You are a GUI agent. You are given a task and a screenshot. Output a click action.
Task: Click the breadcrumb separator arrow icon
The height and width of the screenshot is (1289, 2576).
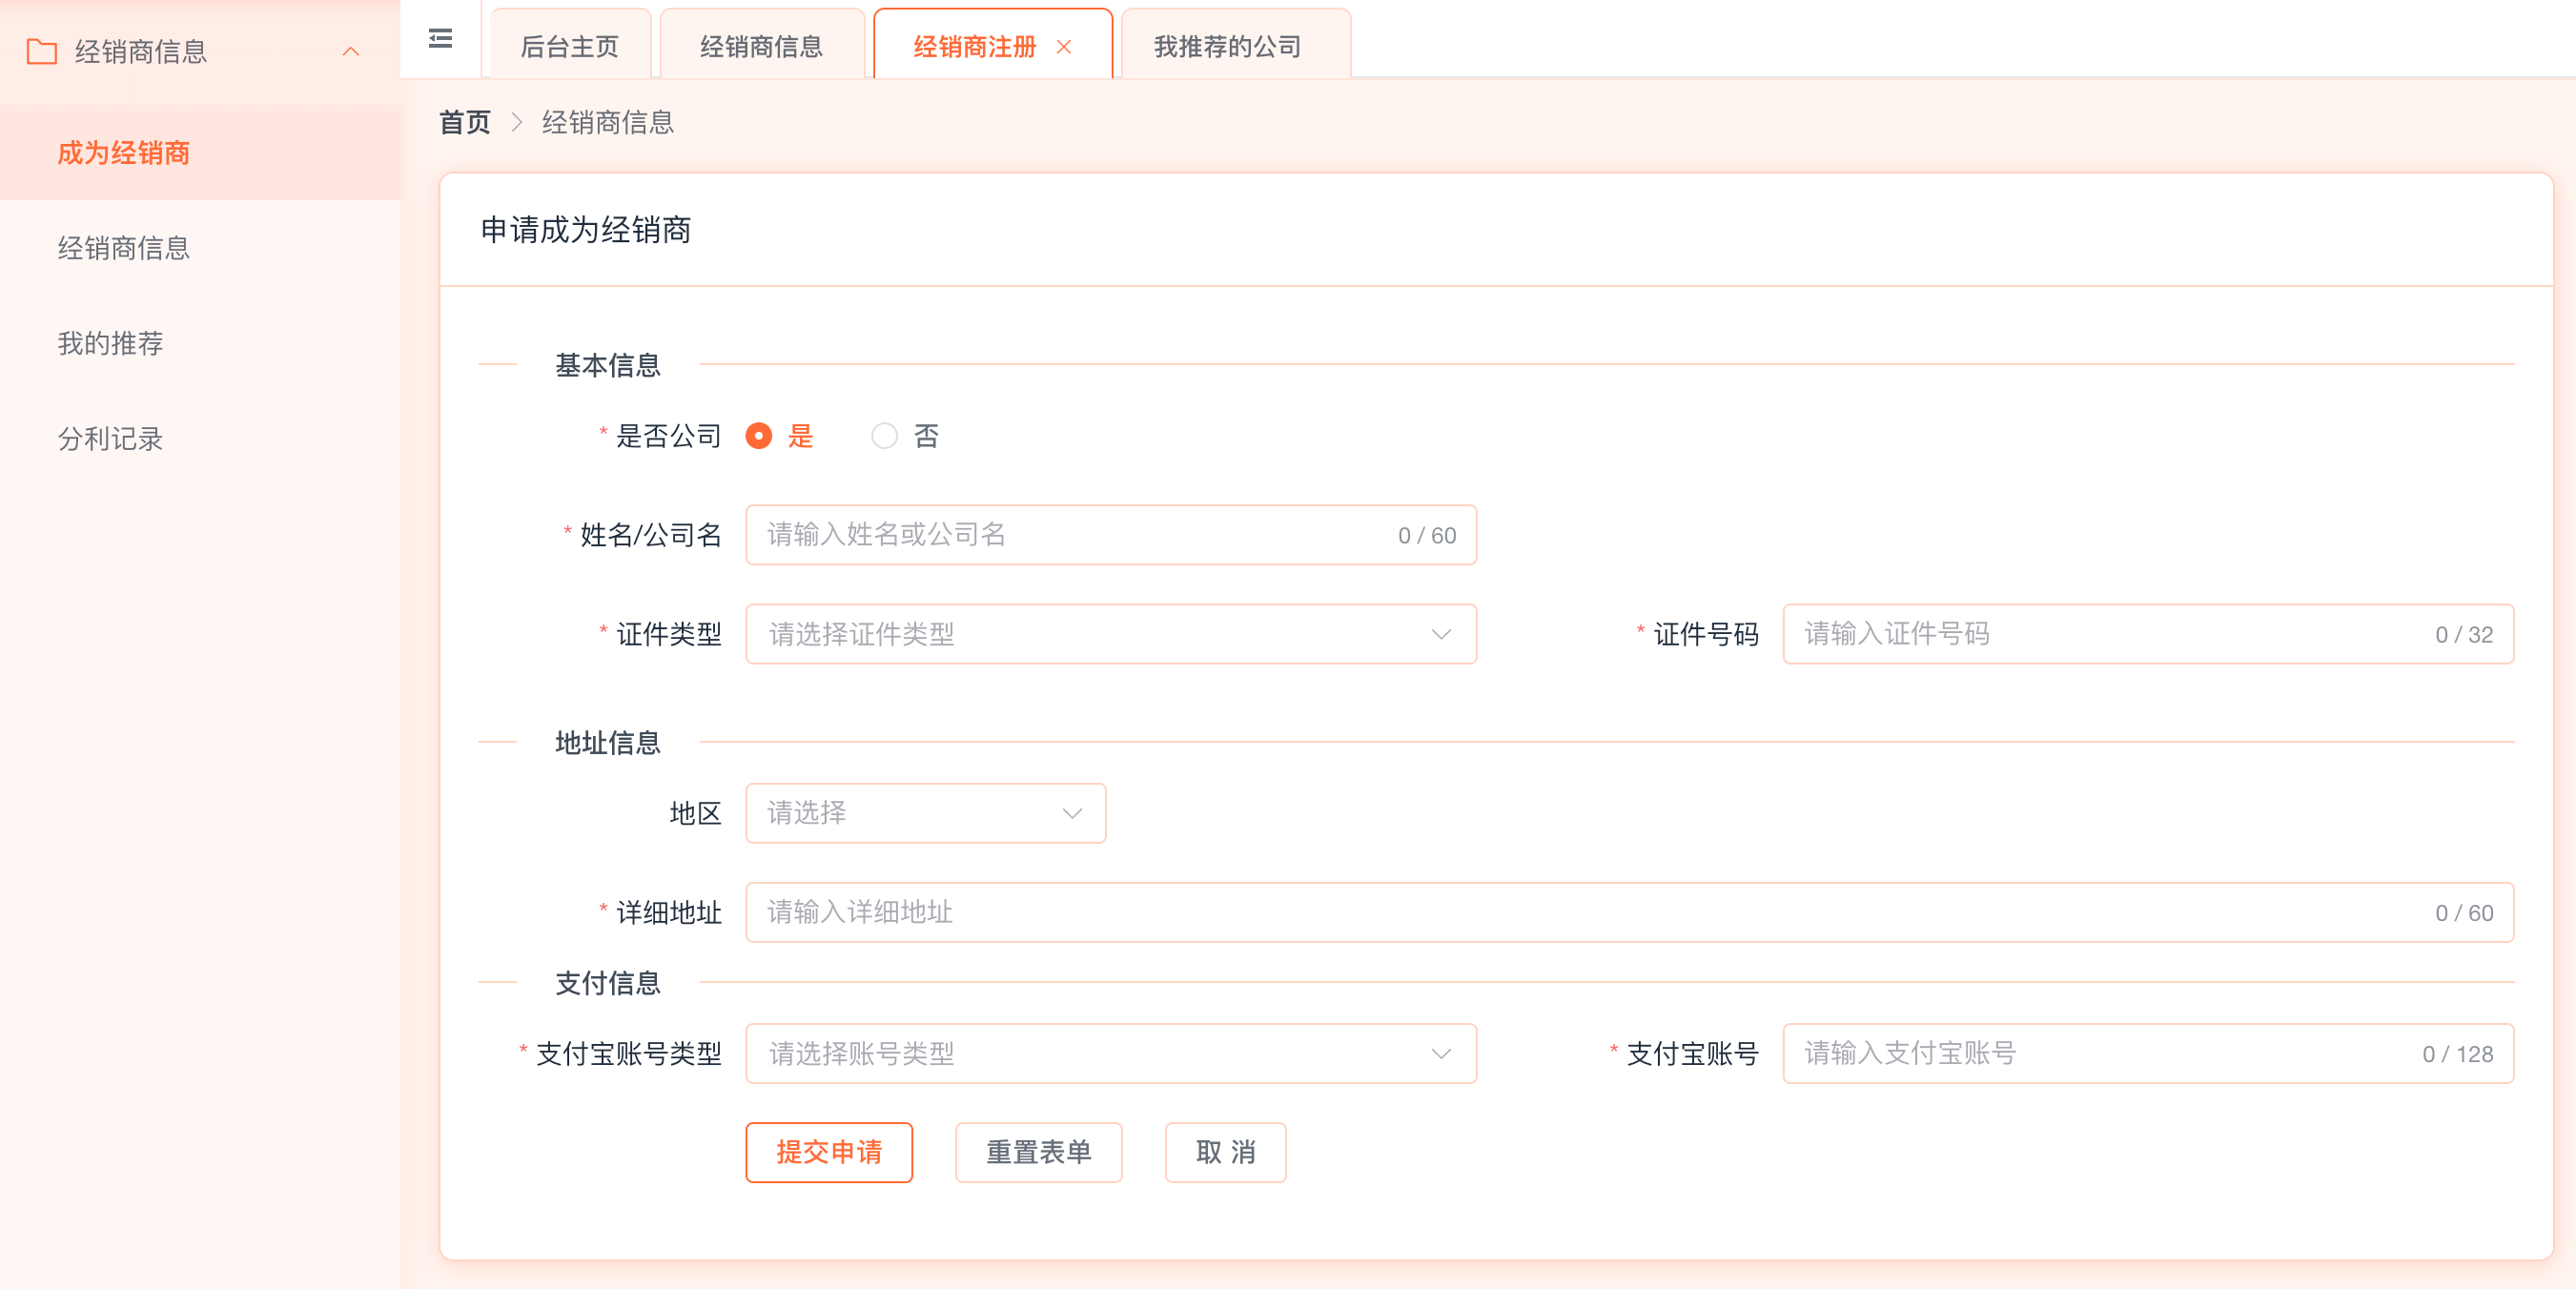click(517, 122)
